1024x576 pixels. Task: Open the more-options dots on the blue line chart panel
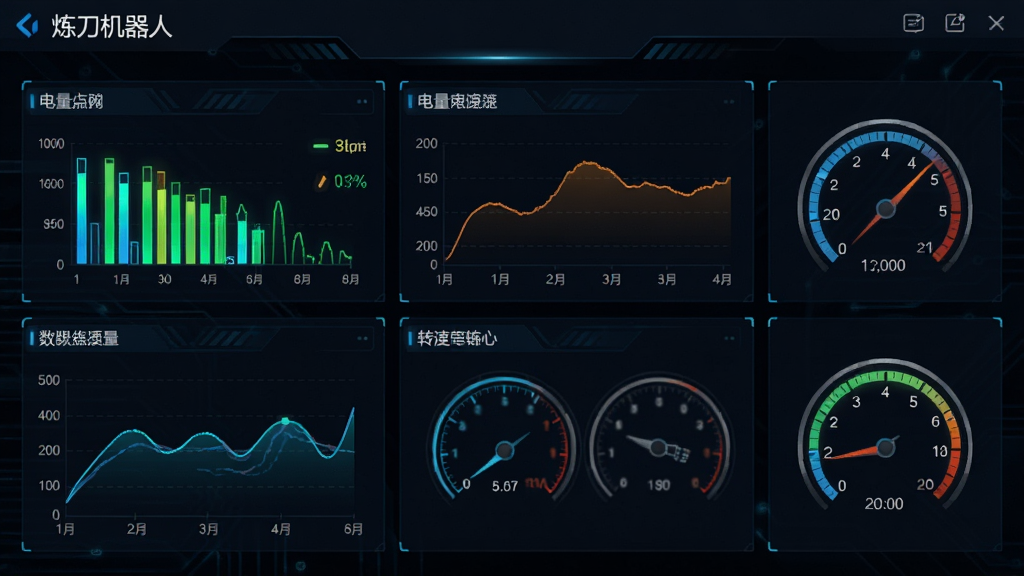click(362, 338)
